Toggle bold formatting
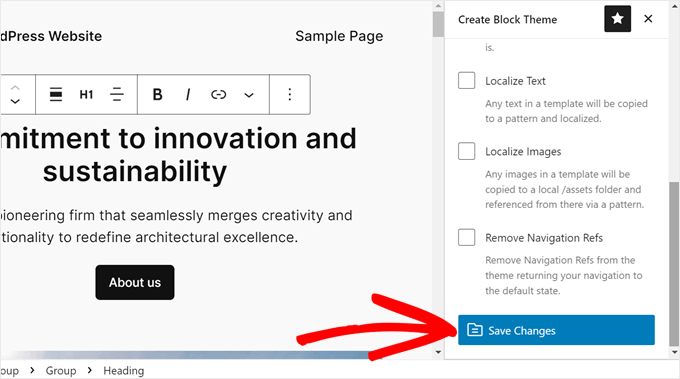The image size is (680, 379). tap(157, 94)
